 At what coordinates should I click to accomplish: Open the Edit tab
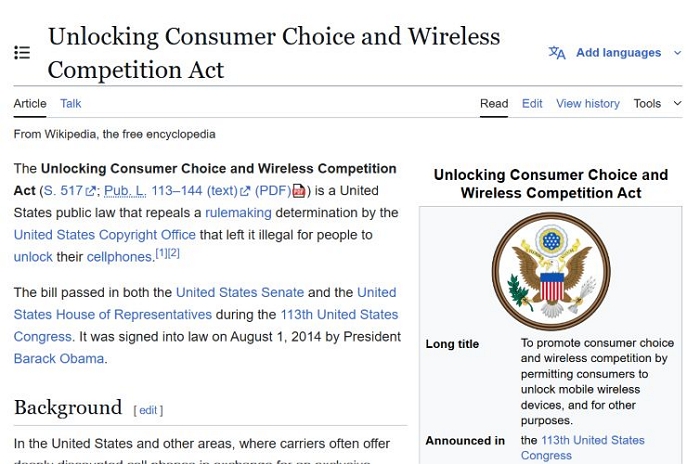(x=532, y=103)
